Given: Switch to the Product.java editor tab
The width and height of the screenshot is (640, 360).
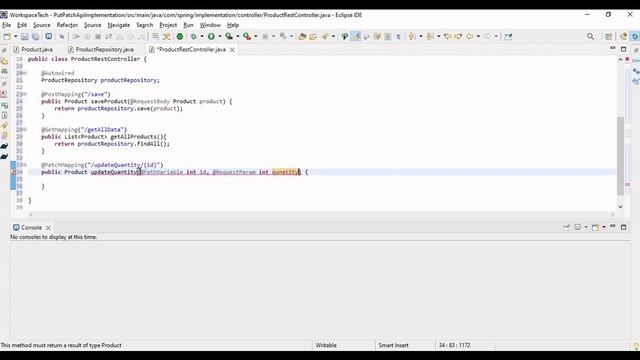Looking at the screenshot, I should [33, 49].
